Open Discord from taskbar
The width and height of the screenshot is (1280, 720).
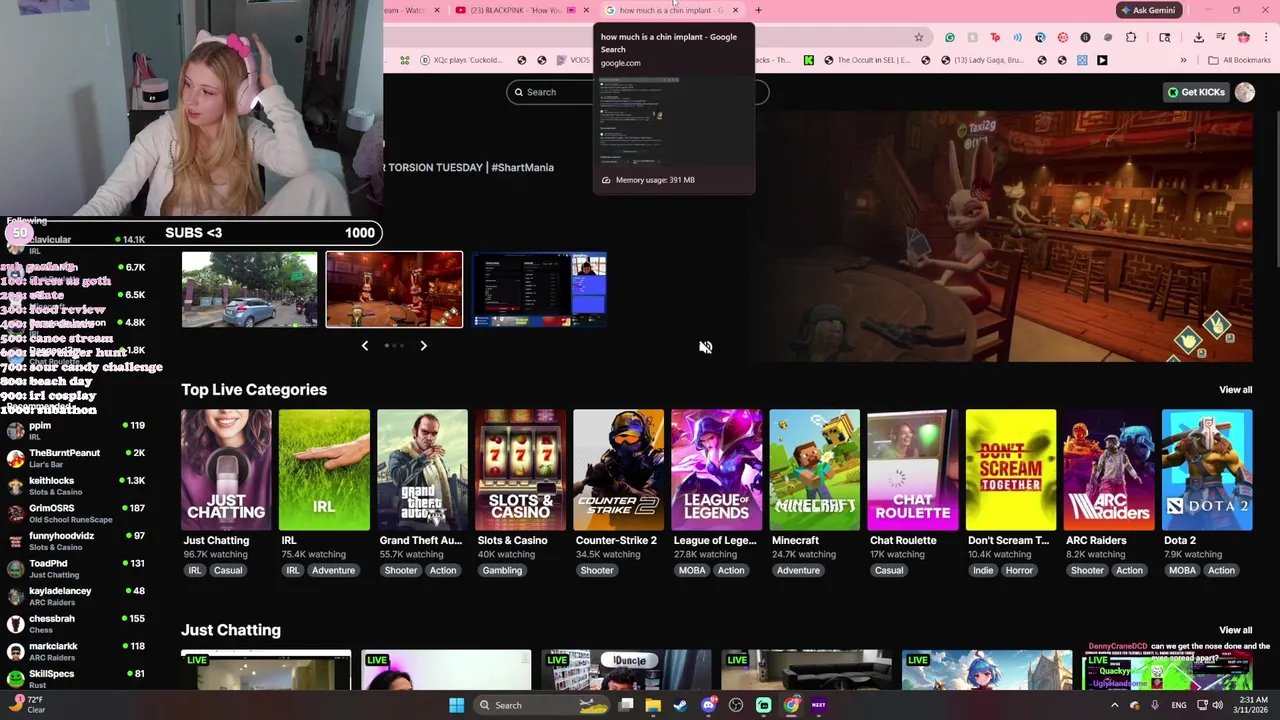(x=709, y=705)
